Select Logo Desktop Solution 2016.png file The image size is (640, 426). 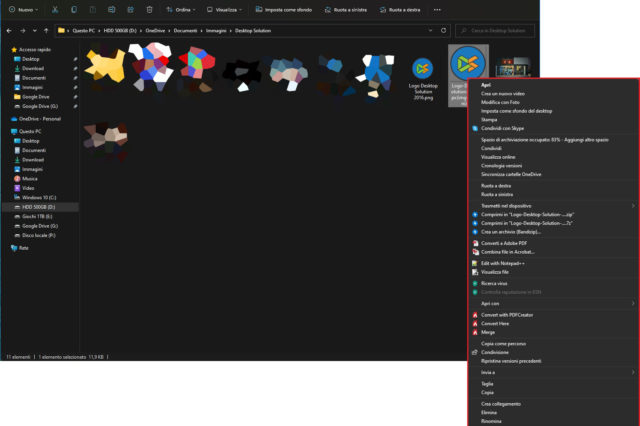[423, 78]
